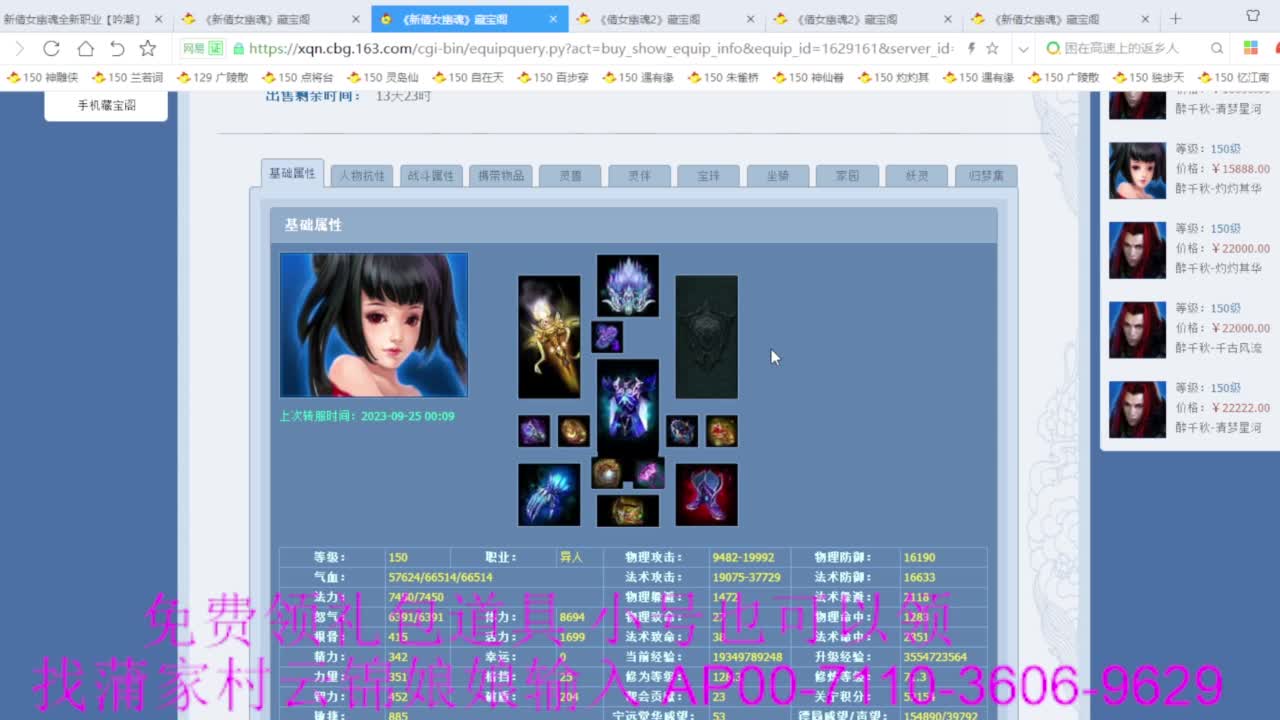Click the address bar URL field
The image size is (1280, 720).
pos(600,48)
